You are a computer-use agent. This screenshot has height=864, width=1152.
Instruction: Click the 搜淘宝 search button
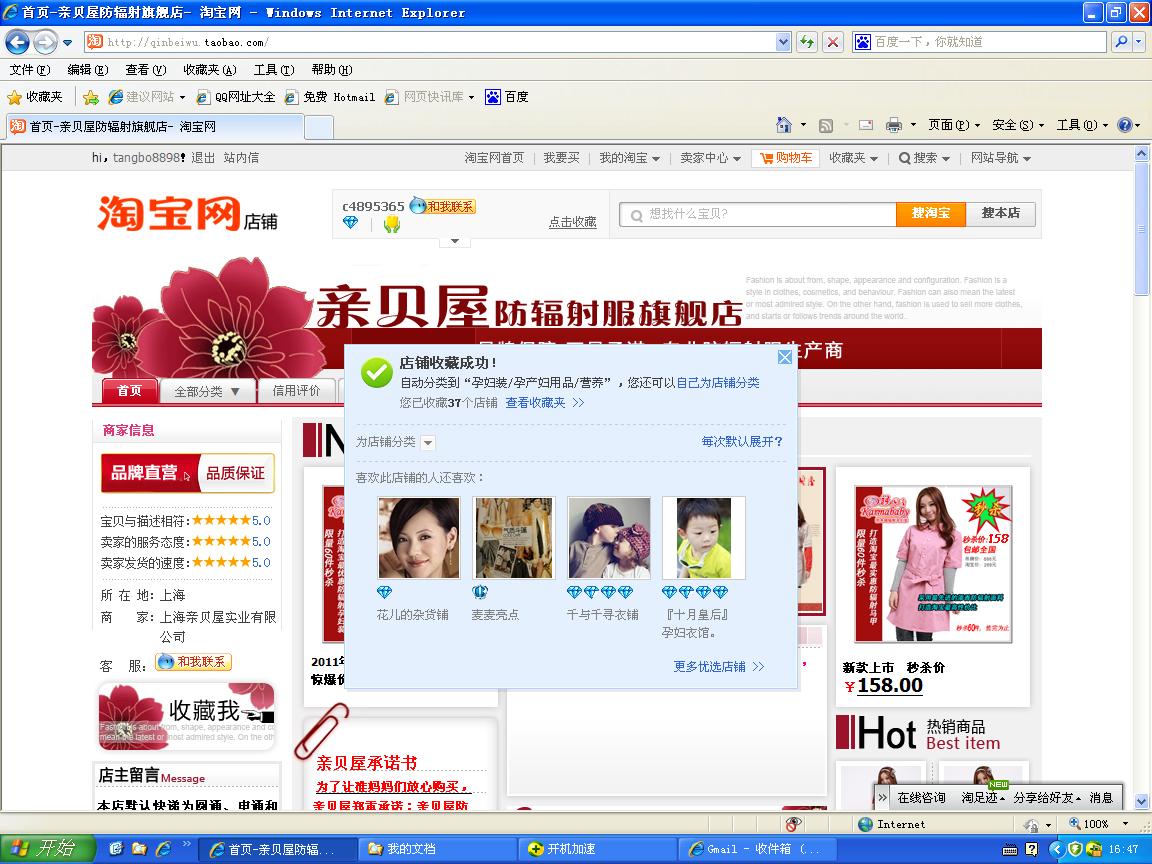click(930, 213)
